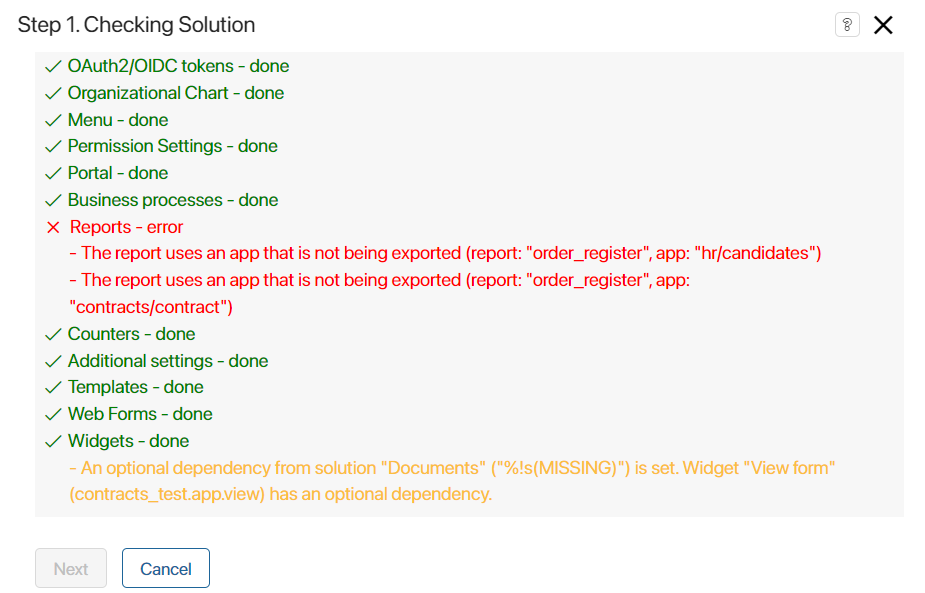This screenshot has height=593, width=925.
Task: Click the red X icon beside Reports
Action: 53,227
